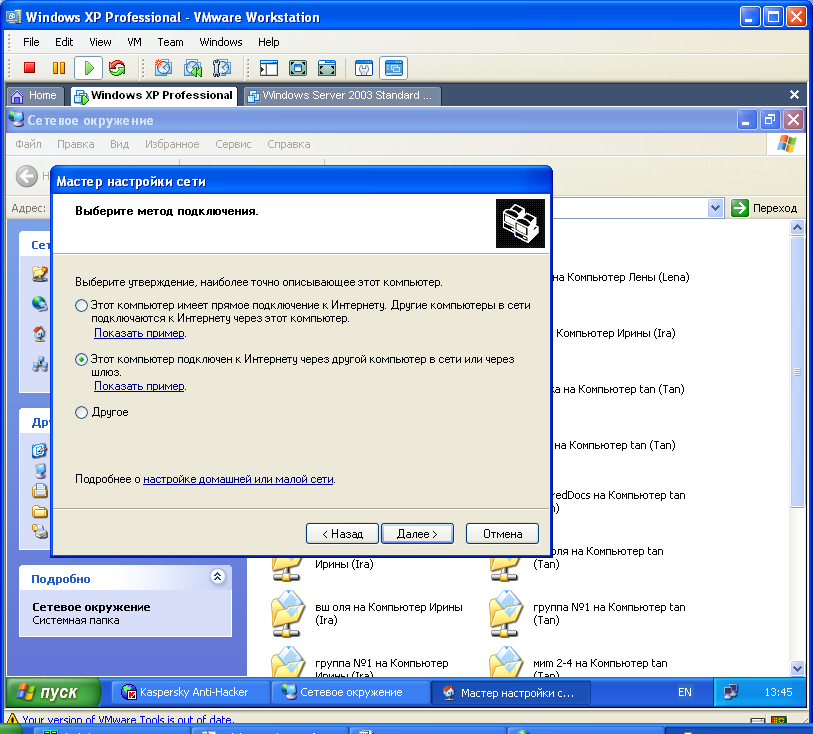The width and height of the screenshot is (813, 734).
Task: Click the Windows flag logo in network window
Action: pos(787,144)
